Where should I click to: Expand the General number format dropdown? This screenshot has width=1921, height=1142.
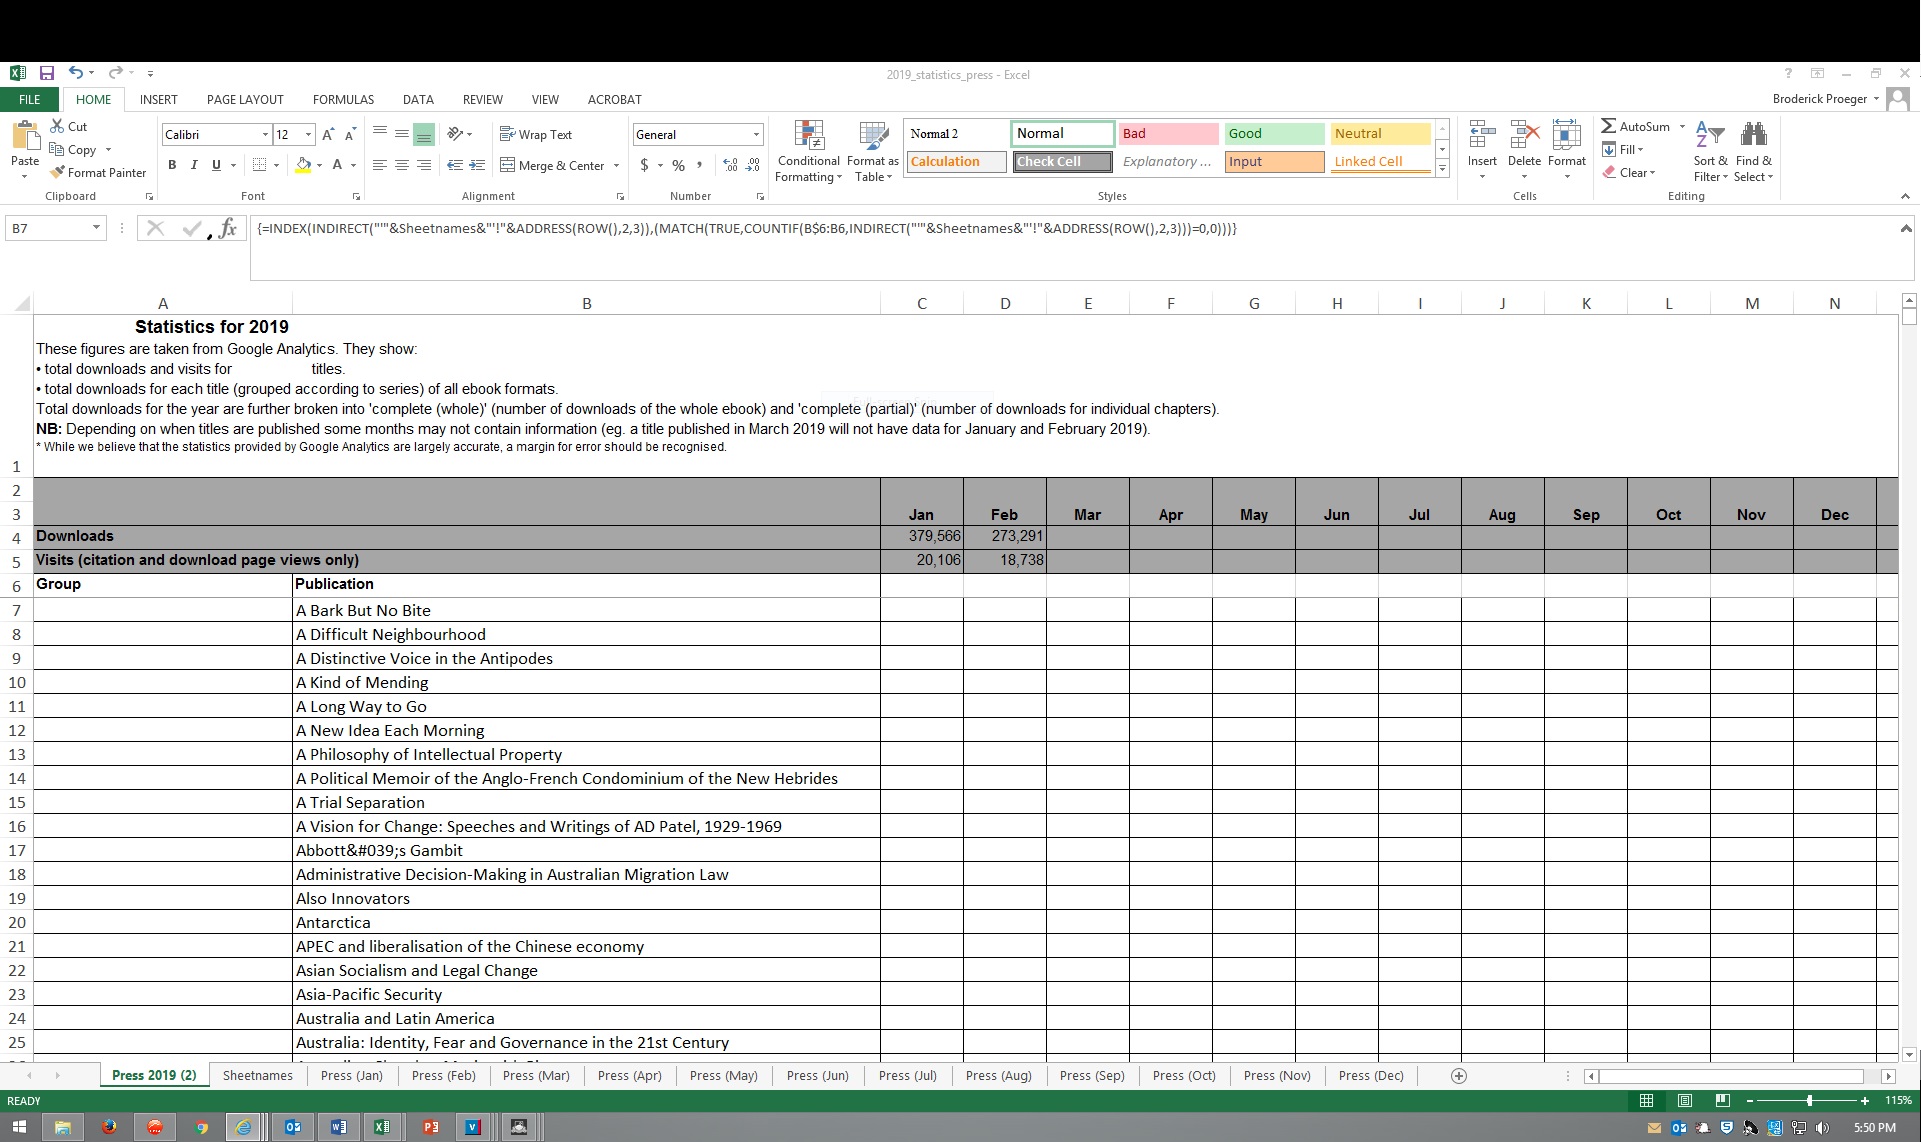756,134
